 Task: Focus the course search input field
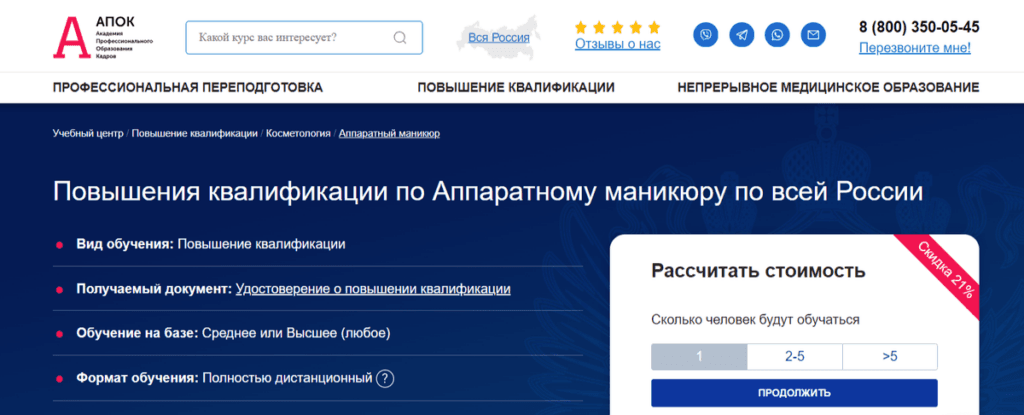tap(290, 38)
